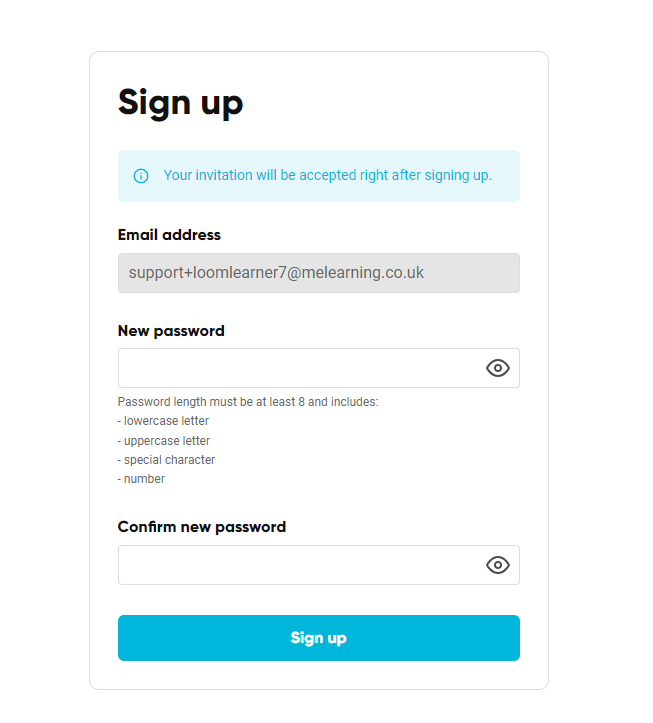This screenshot has width=653, height=723.
Task: Click the info icon in the invitation banner
Action: point(141,176)
